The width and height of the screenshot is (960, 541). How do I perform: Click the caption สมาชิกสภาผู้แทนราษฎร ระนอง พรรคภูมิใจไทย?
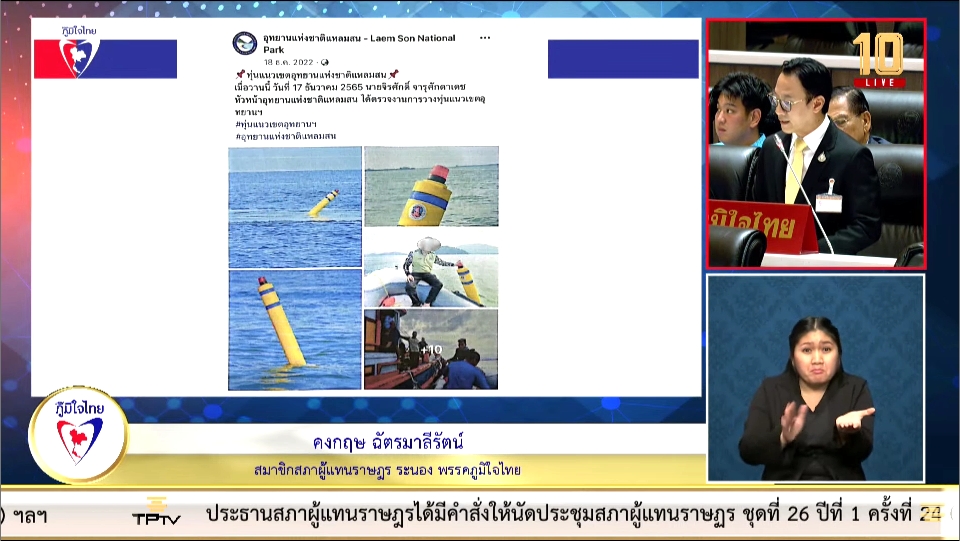(387, 470)
